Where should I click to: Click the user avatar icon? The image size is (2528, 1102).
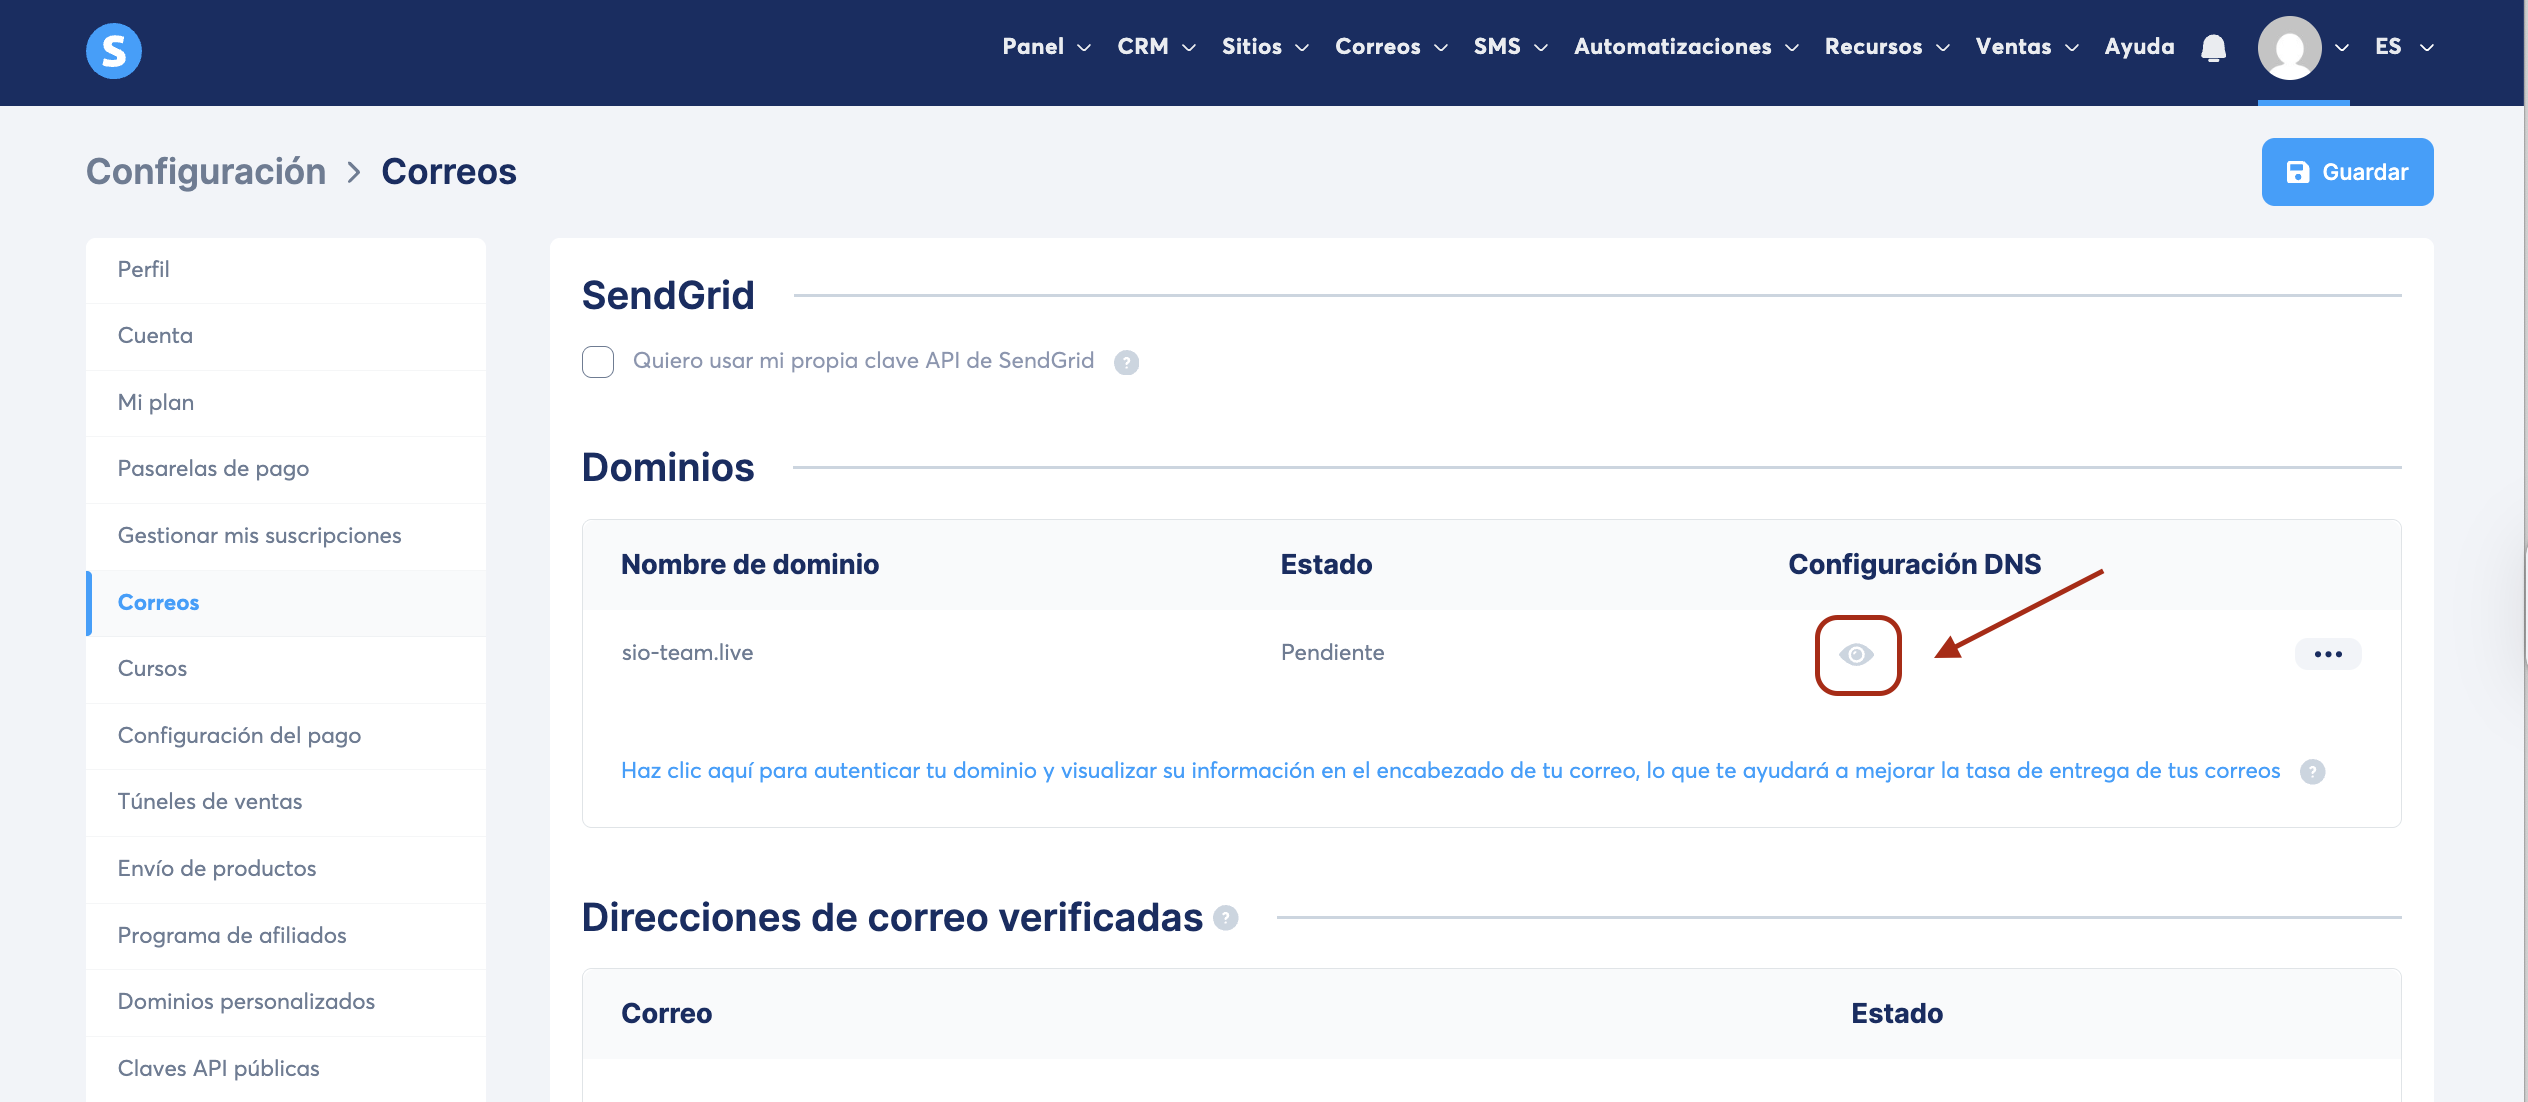[2288, 48]
